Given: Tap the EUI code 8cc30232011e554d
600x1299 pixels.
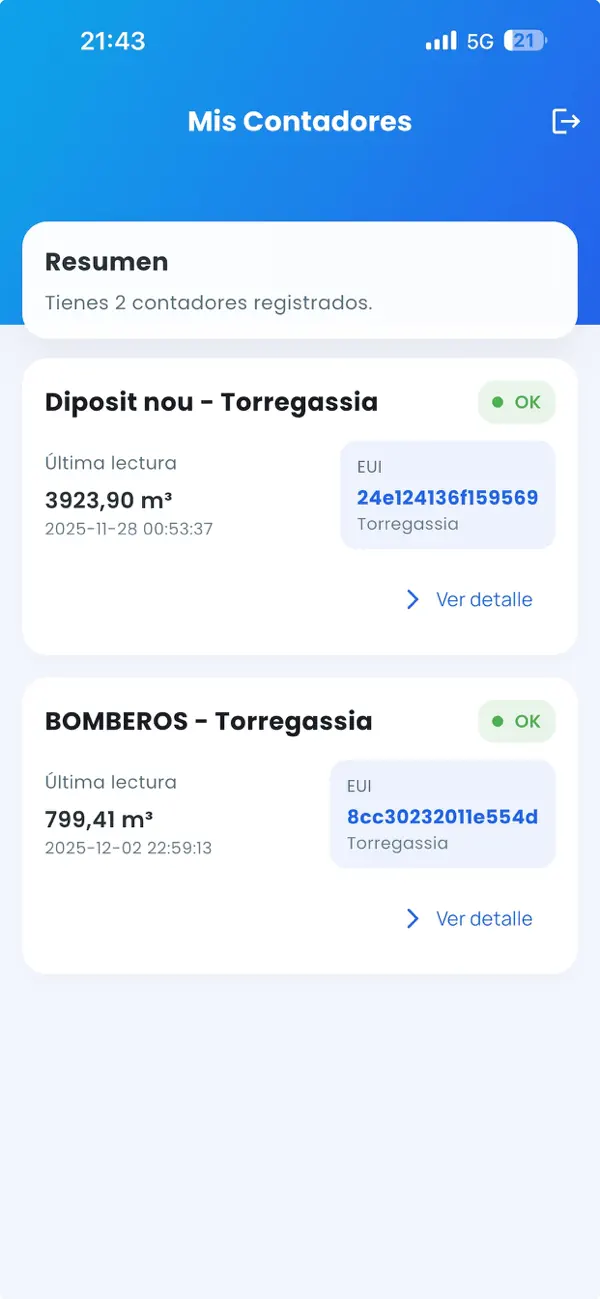Looking at the screenshot, I should click(x=442, y=816).
